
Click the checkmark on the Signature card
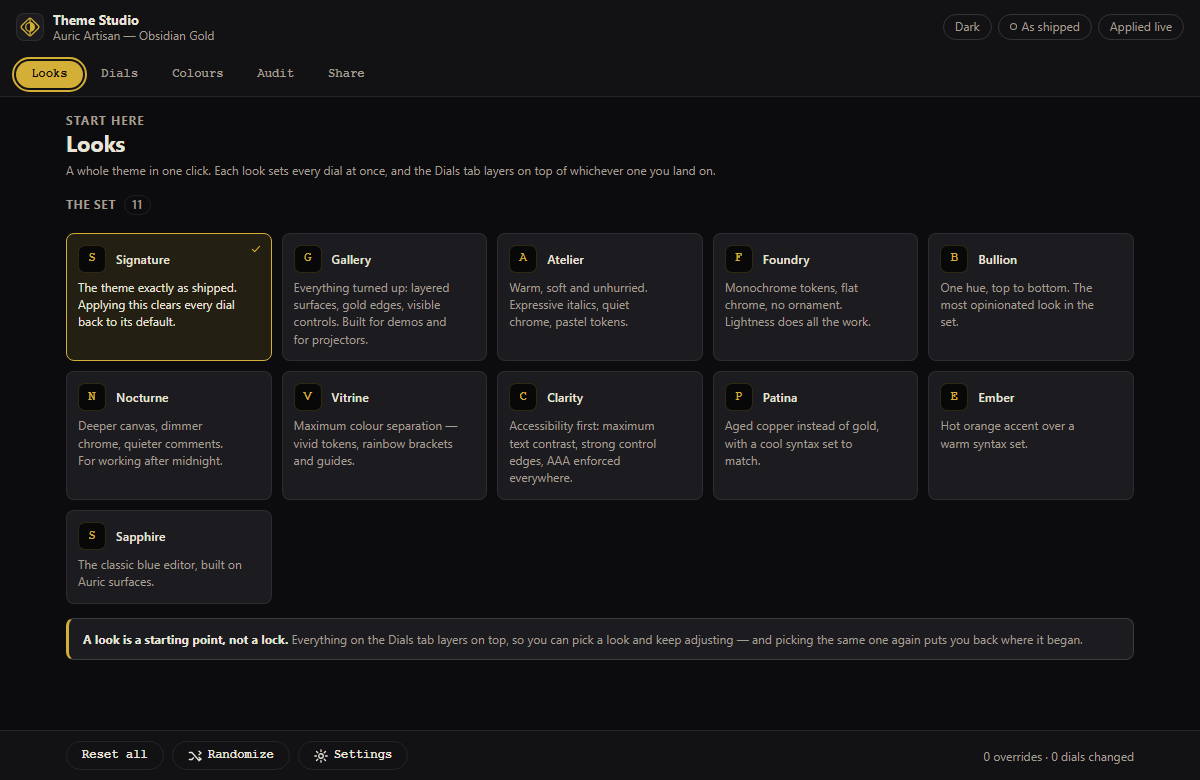click(x=256, y=248)
